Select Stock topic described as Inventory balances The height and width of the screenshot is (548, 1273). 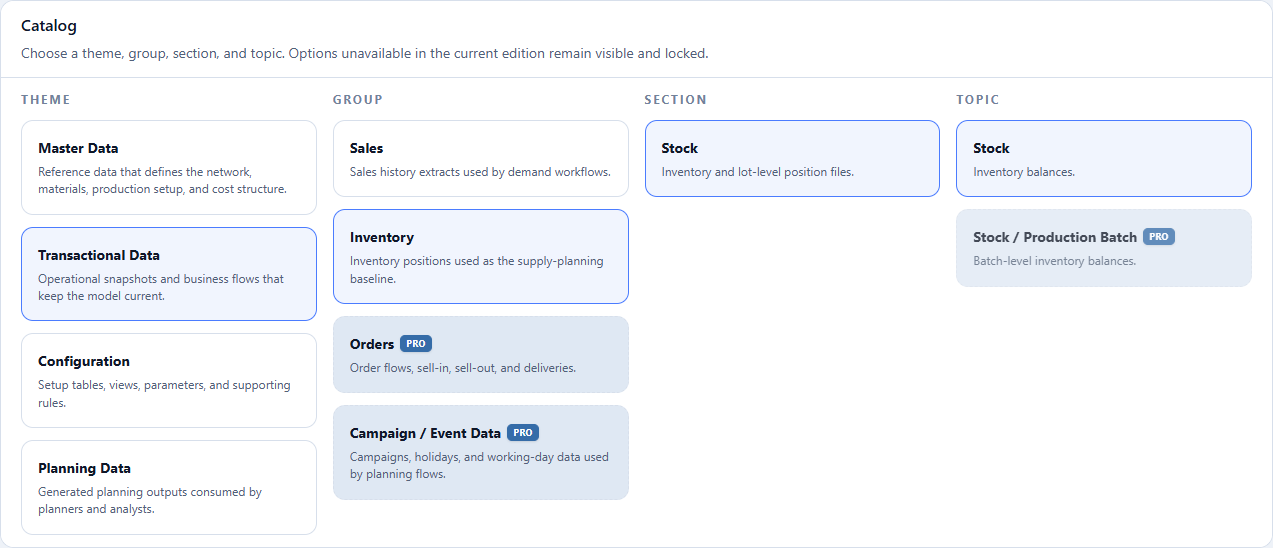pos(1104,159)
